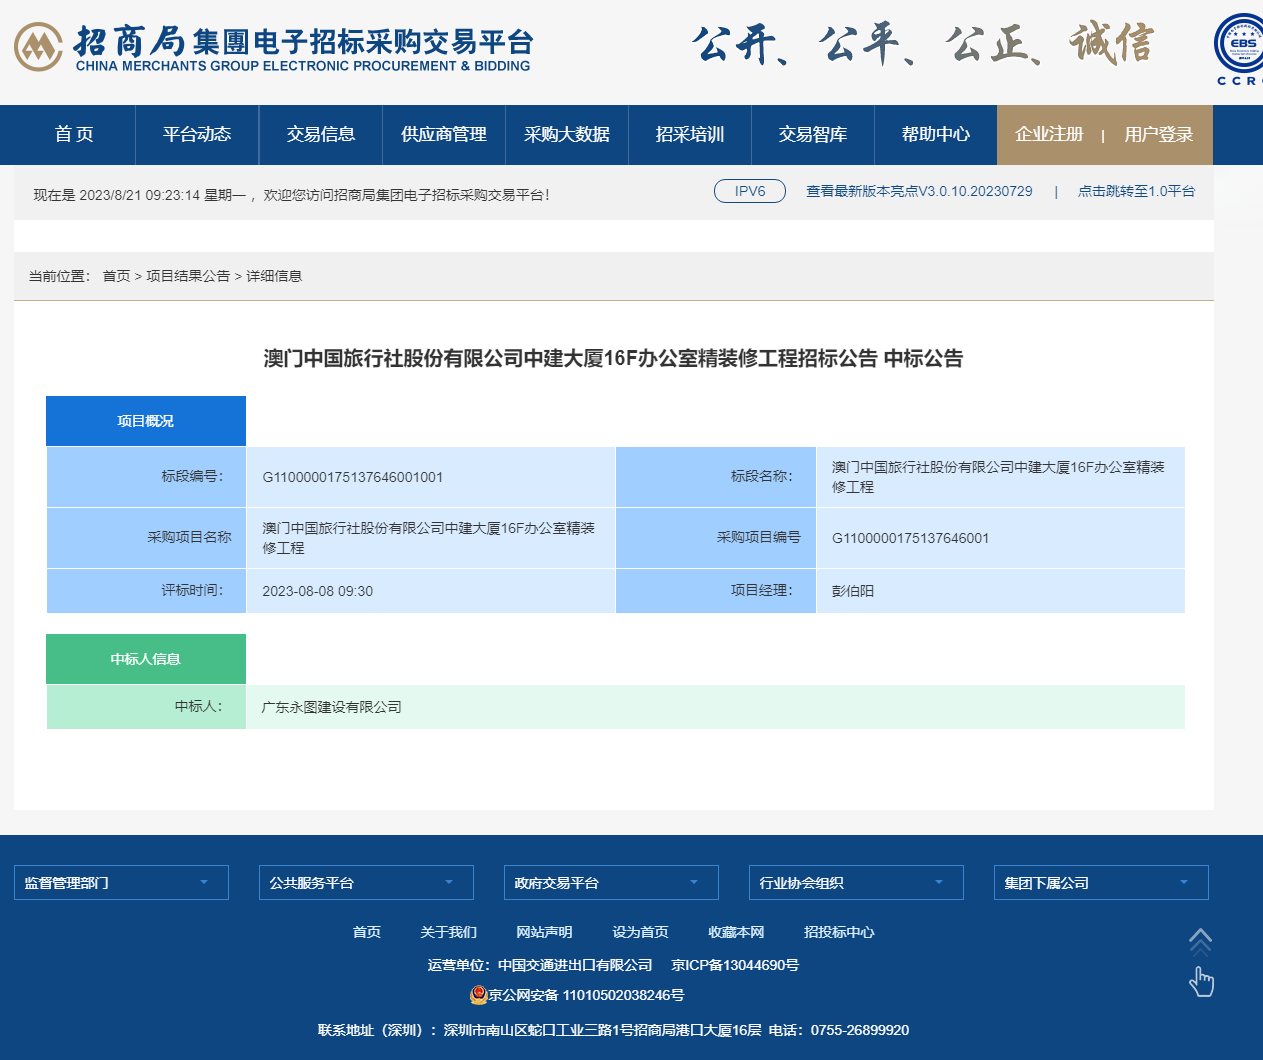The image size is (1263, 1060).
Task: Click 评标时间 value 2023-08-08 09:30
Action: 317,591
